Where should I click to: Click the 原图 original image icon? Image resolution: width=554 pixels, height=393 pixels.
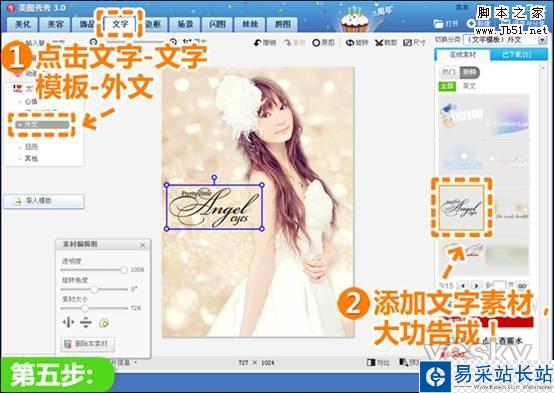tap(316, 43)
